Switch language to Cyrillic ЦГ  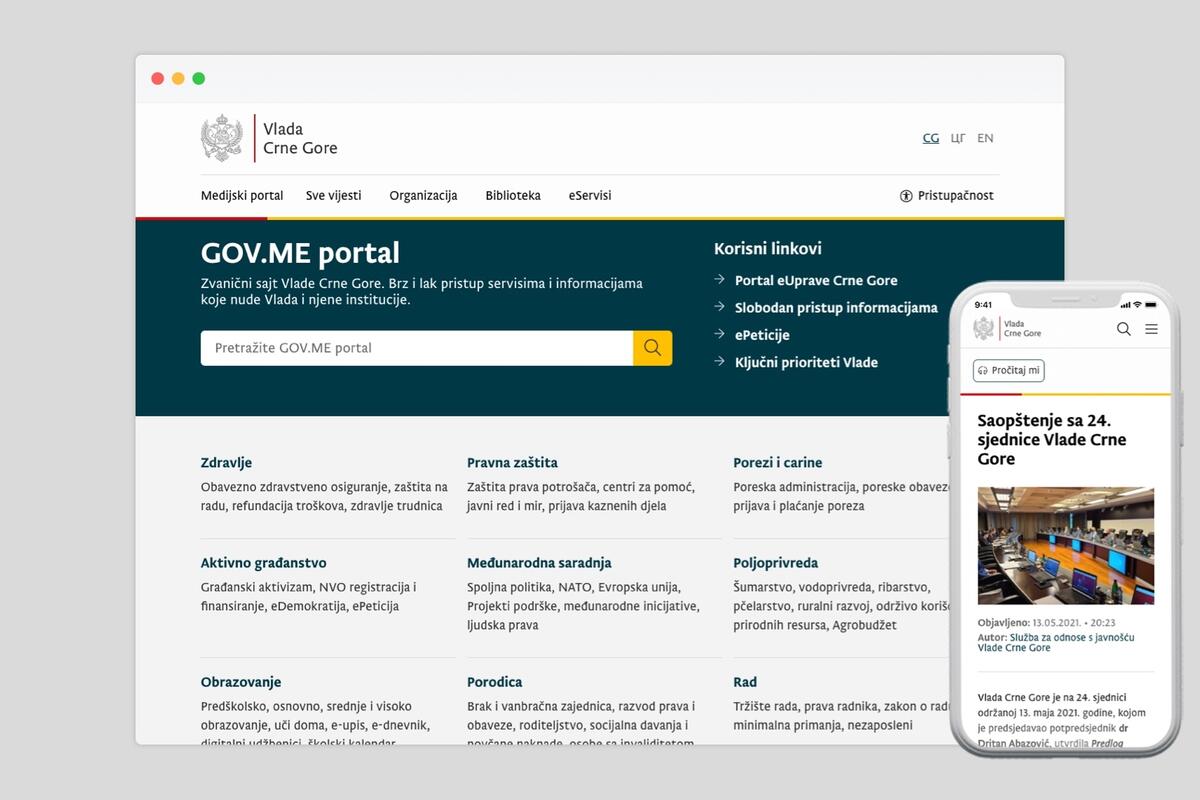click(x=958, y=138)
